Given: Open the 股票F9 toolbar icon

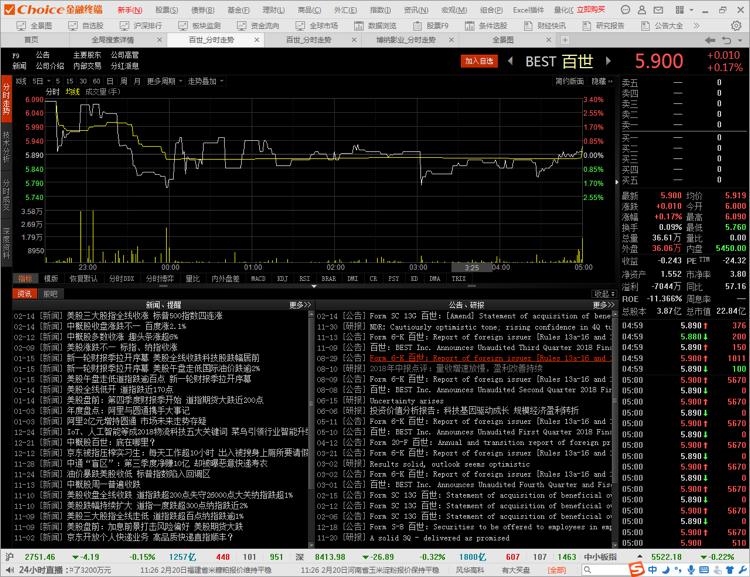Looking at the screenshot, I should tap(417, 26).
